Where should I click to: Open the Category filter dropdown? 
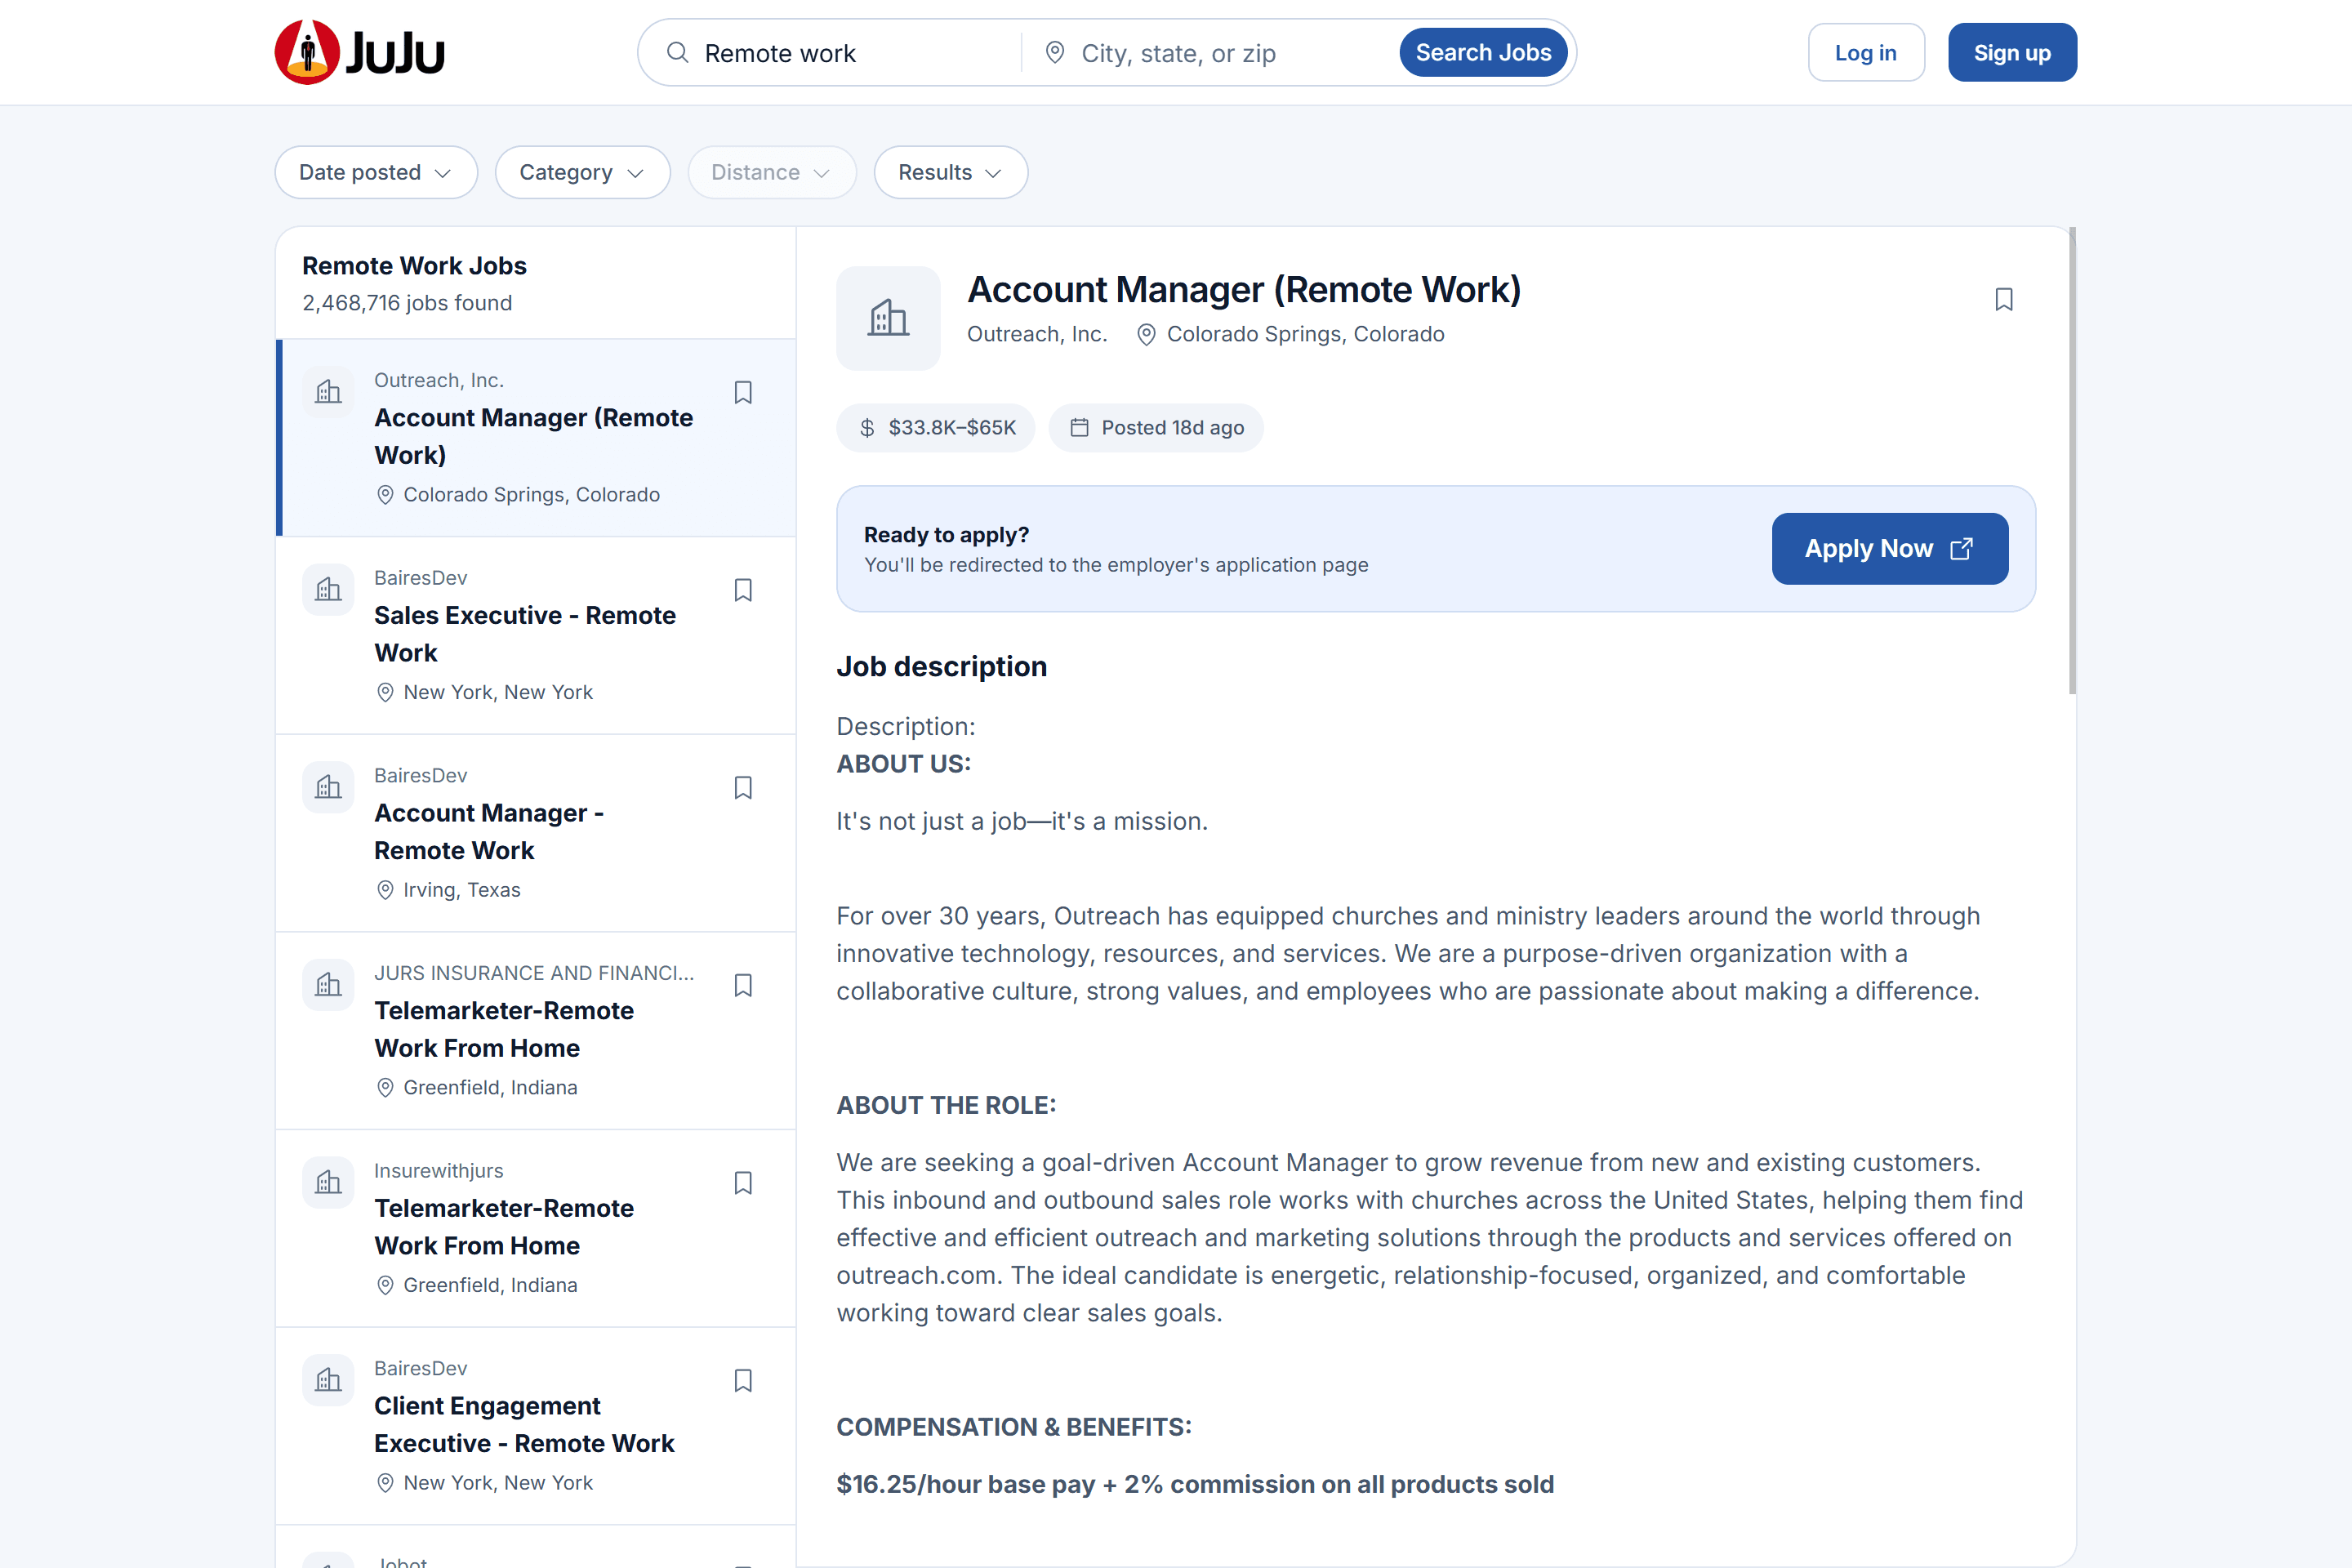[x=582, y=172]
